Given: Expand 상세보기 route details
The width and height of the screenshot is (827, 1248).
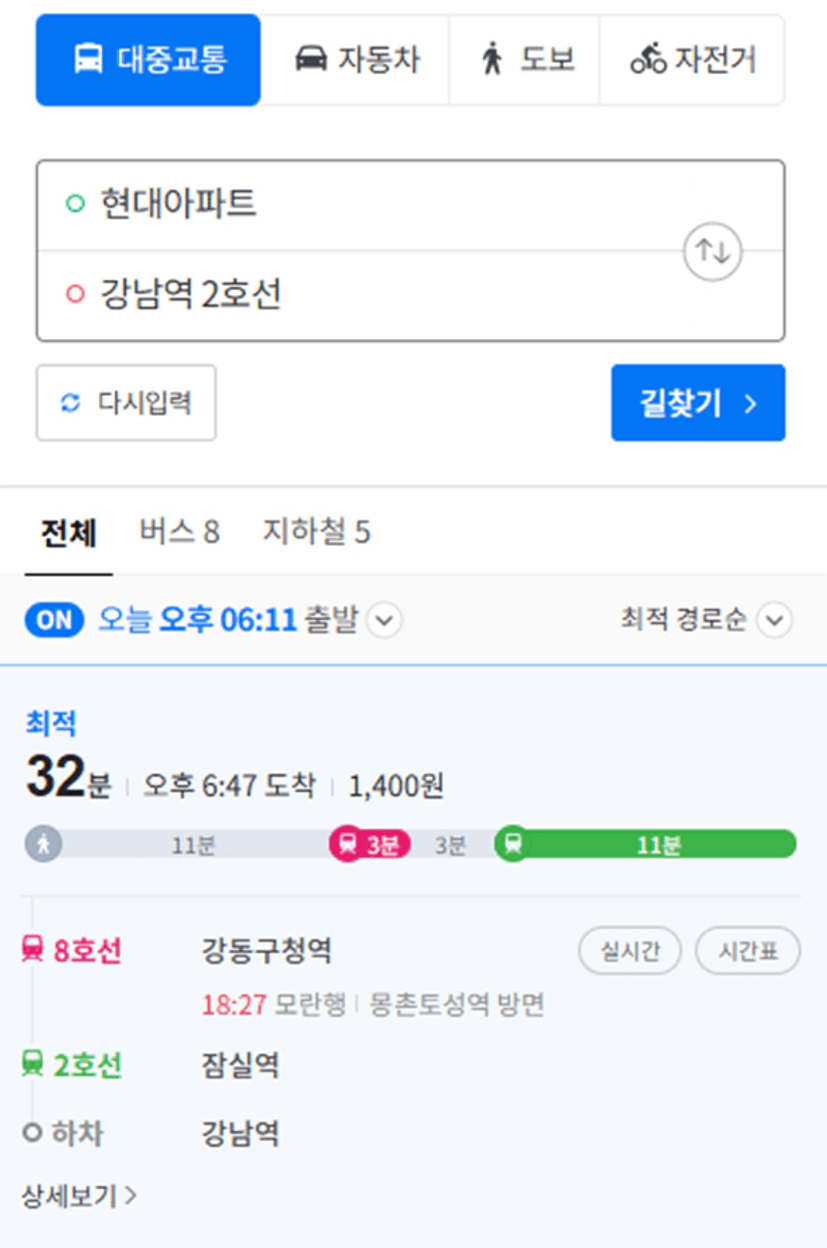Looking at the screenshot, I should (79, 1195).
